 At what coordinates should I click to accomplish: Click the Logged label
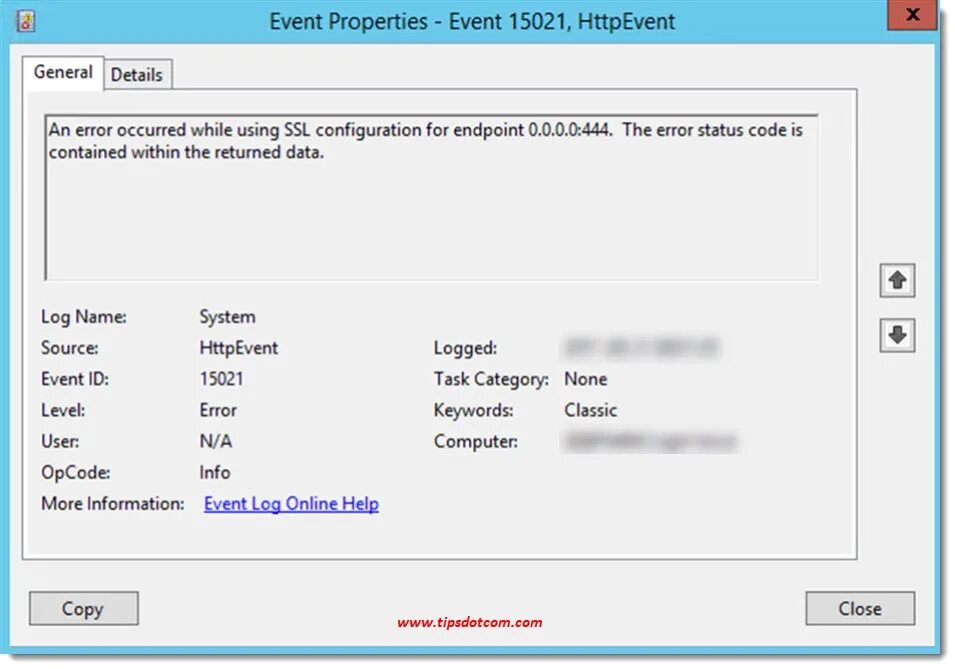click(x=465, y=348)
